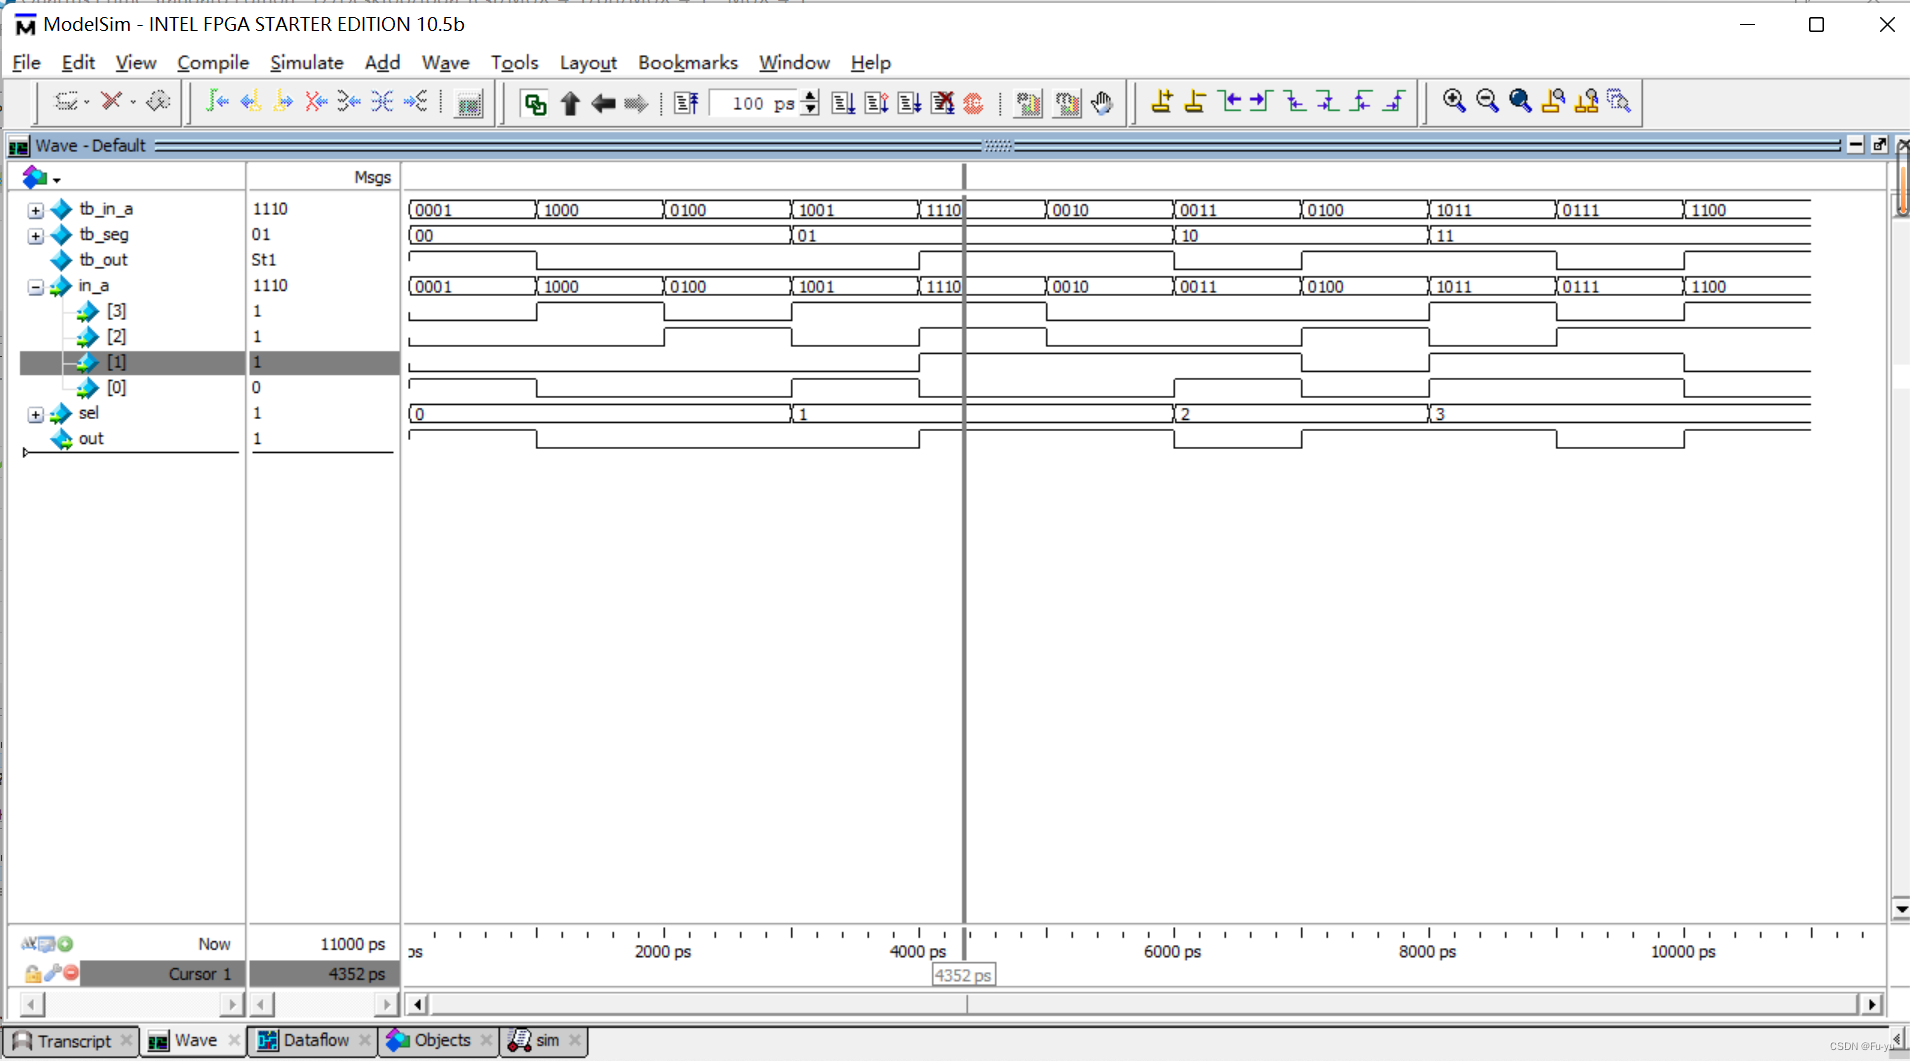Click Find Previous Rising Edge icon
1910x1061 pixels.
click(1362, 101)
